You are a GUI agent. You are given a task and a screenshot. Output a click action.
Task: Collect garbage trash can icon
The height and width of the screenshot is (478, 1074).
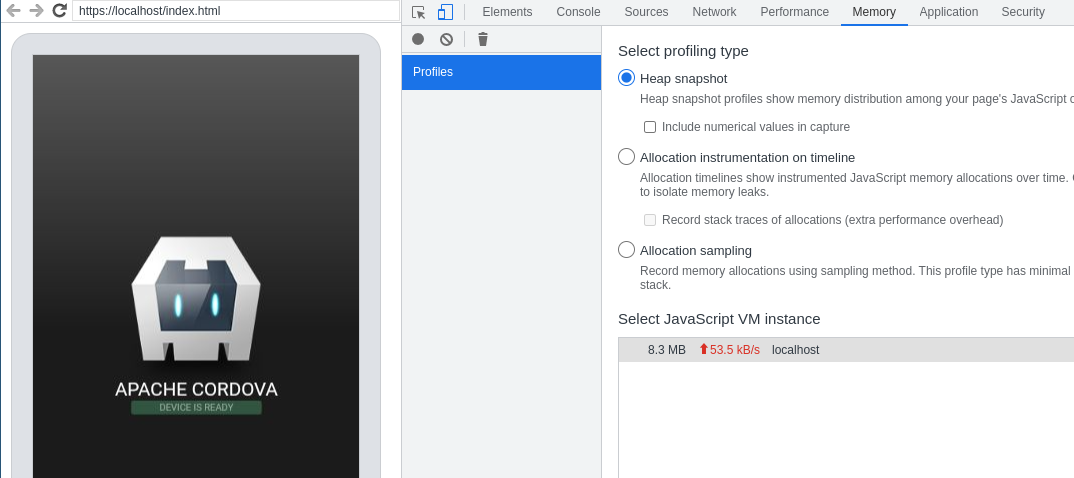coord(483,39)
